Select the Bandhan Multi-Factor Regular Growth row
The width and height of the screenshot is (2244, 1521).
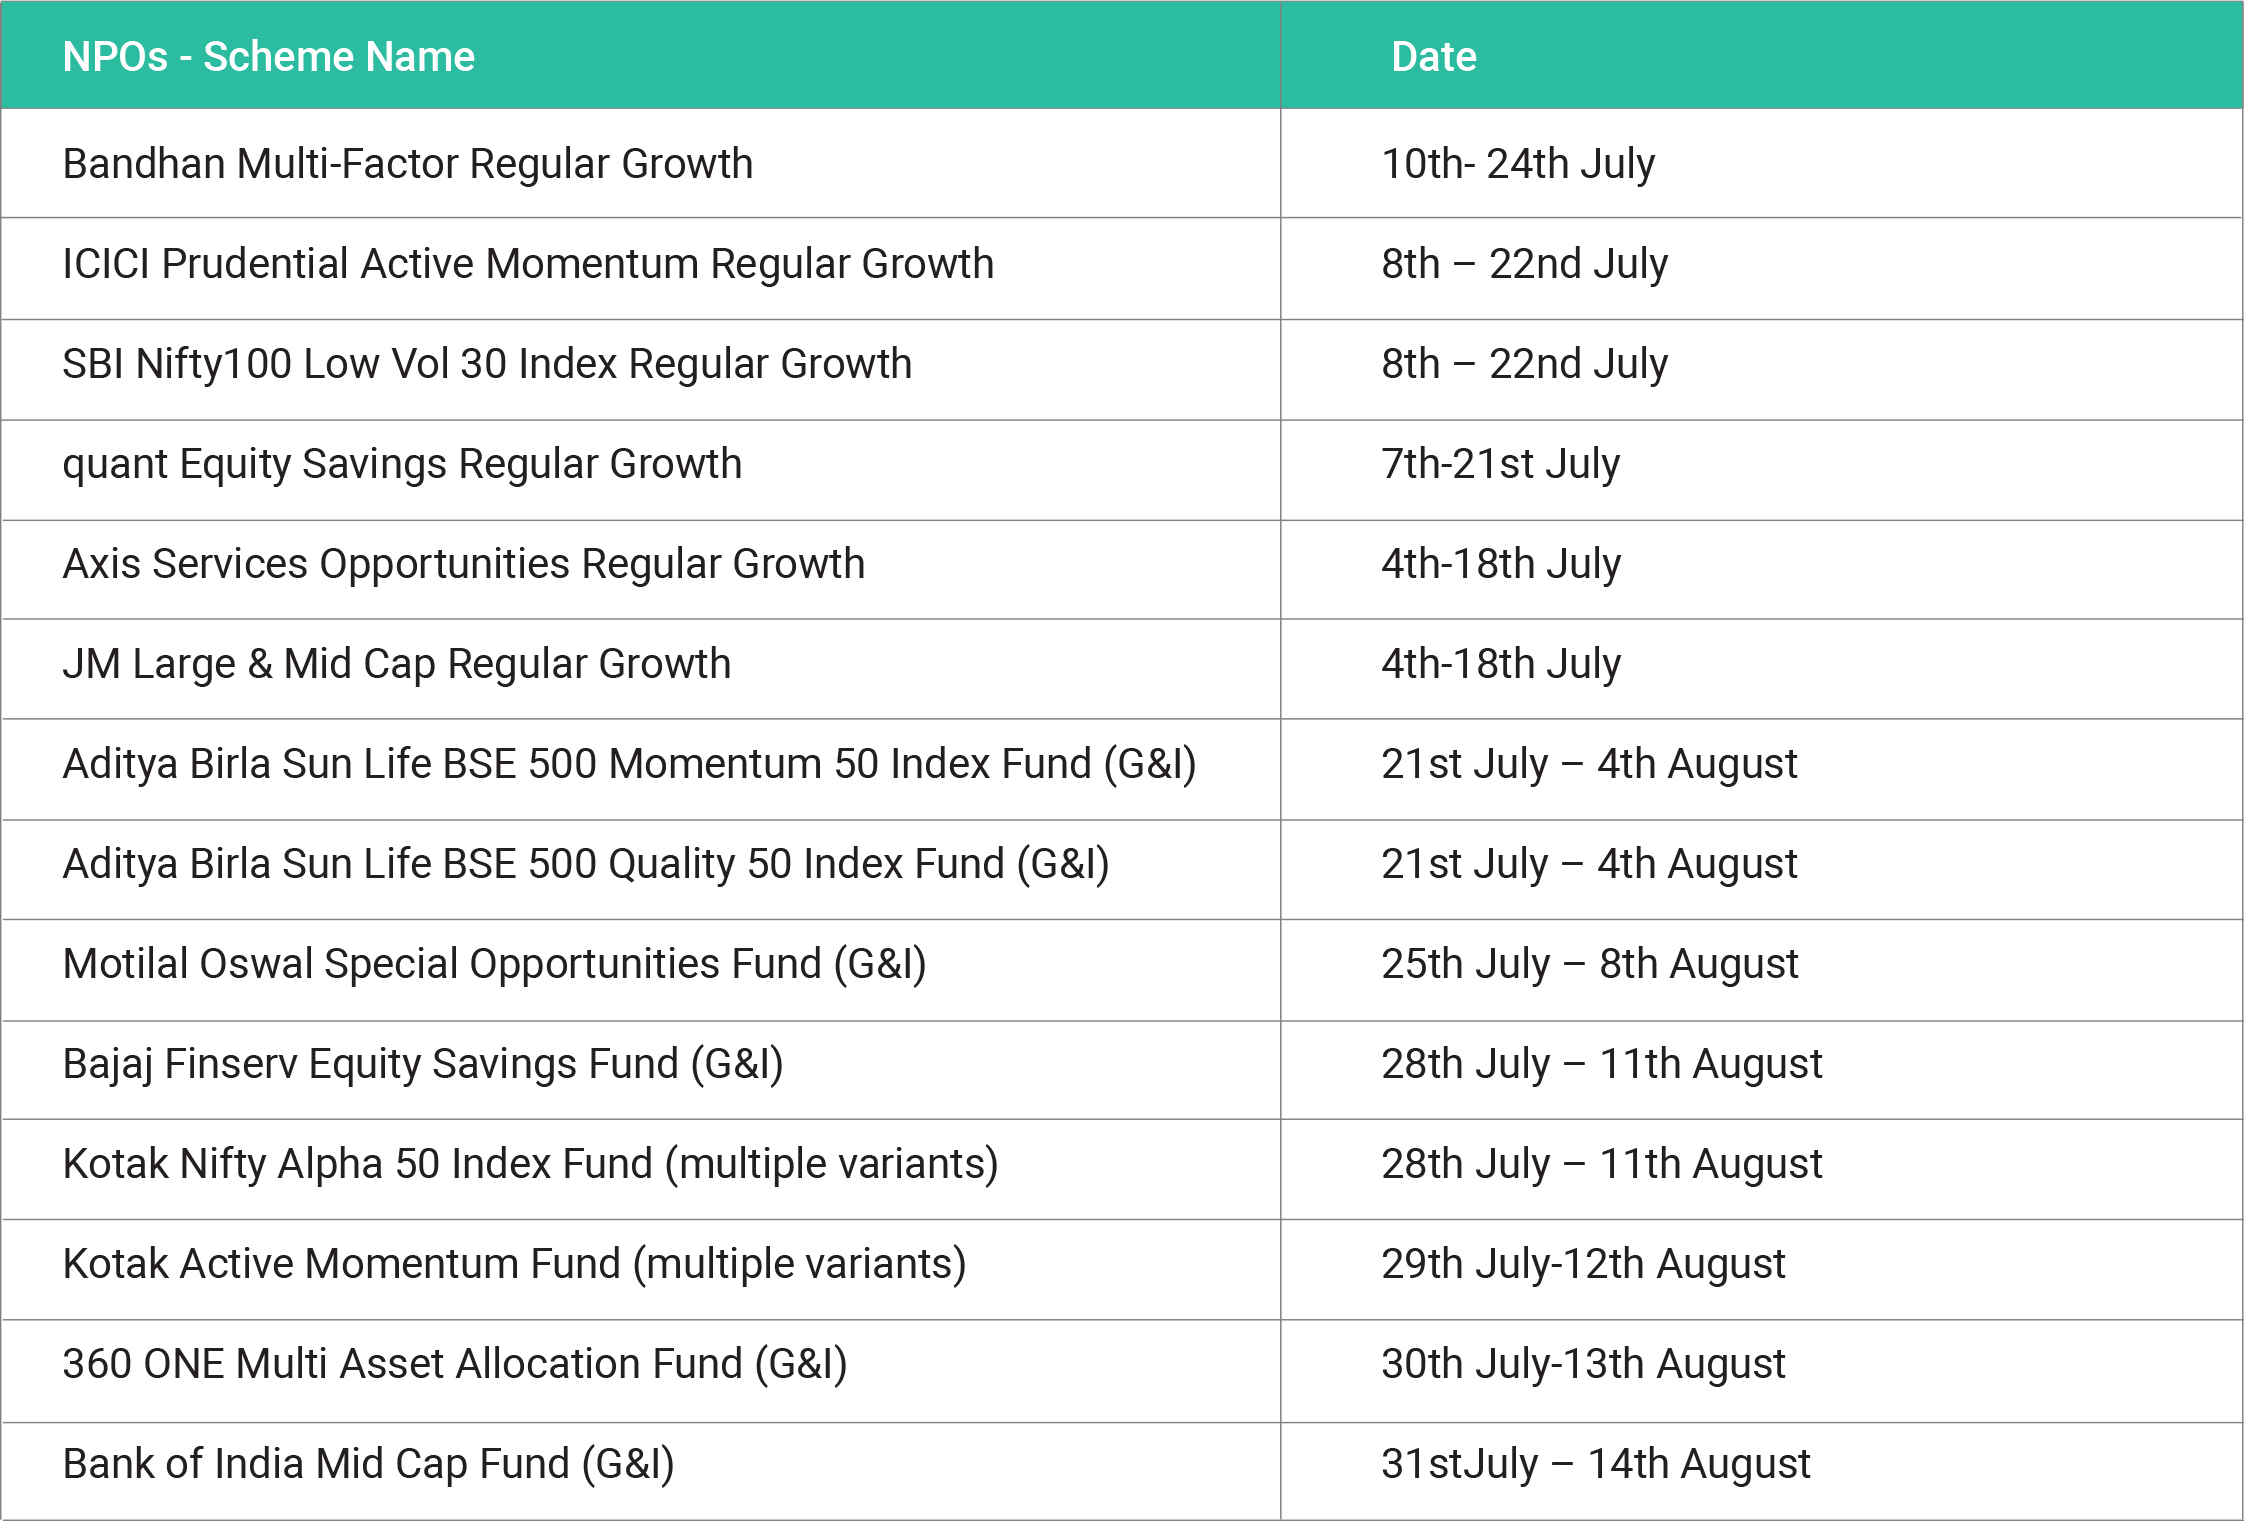[407, 164]
